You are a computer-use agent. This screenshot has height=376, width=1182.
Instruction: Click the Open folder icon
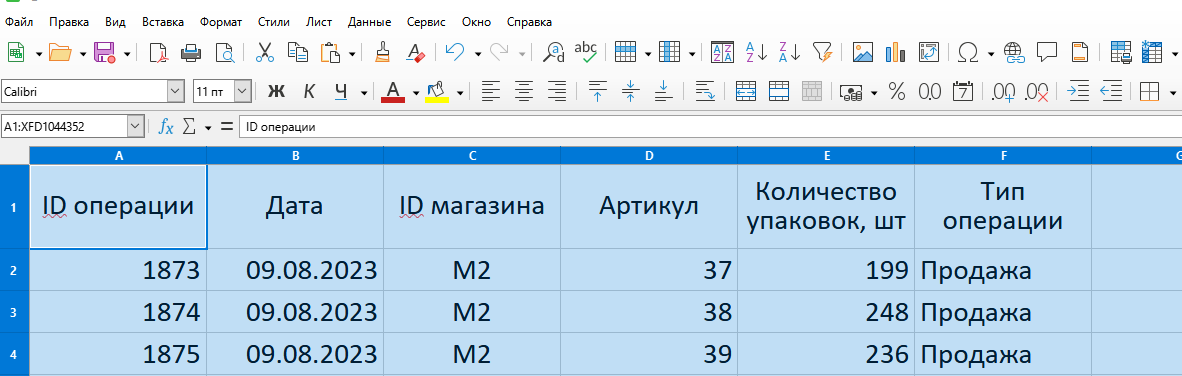pos(60,52)
